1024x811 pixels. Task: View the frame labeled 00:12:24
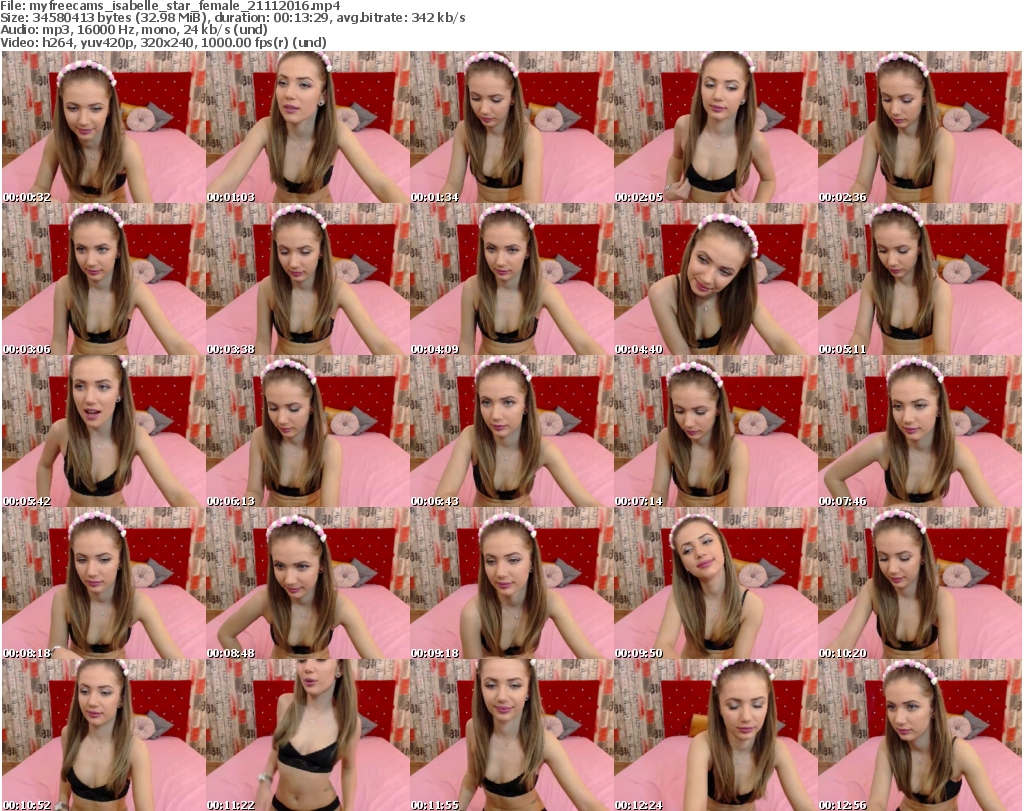716,735
